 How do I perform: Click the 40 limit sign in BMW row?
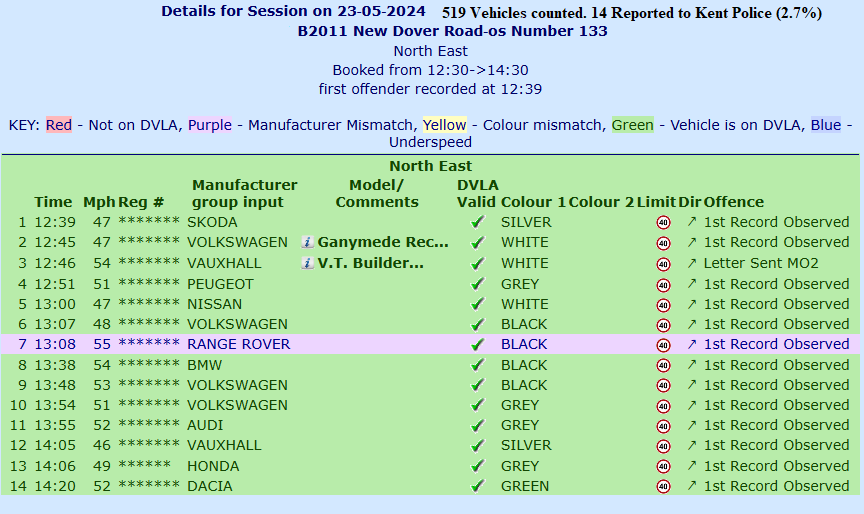point(663,366)
